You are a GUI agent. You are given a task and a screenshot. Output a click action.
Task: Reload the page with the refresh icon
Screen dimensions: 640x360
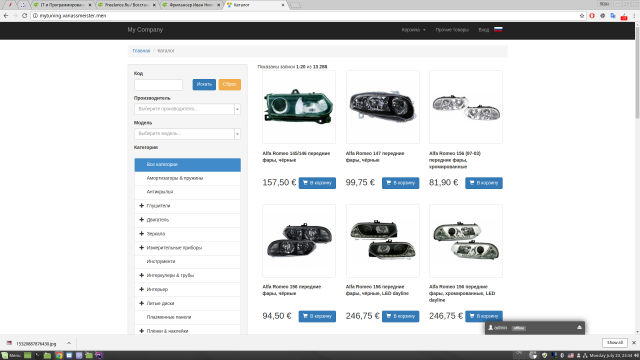coord(24,16)
